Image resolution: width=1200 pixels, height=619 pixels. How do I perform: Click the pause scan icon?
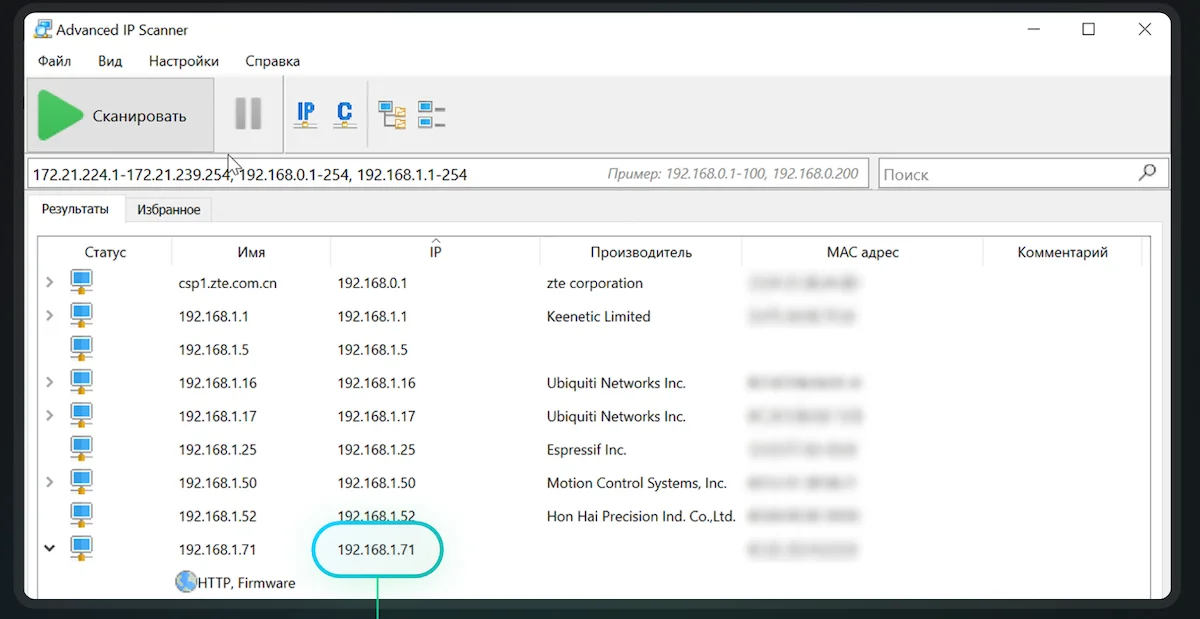[248, 114]
